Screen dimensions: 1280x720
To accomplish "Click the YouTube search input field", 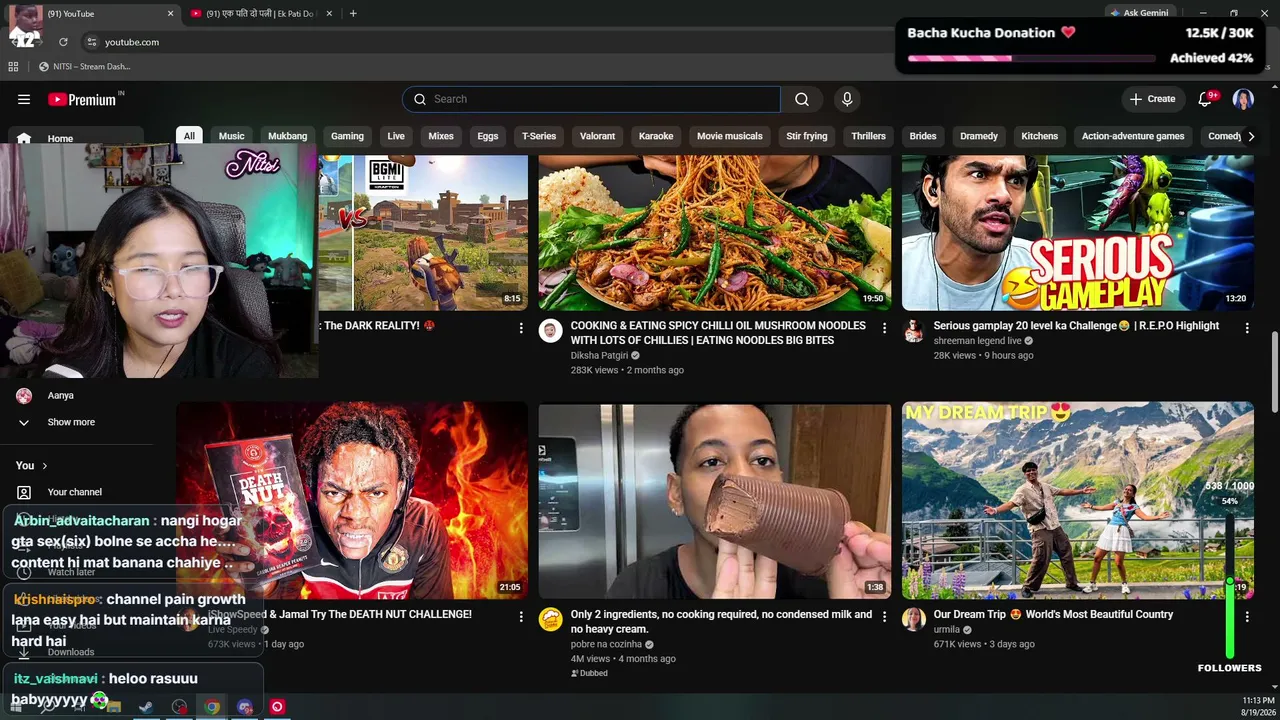I will pos(591,99).
